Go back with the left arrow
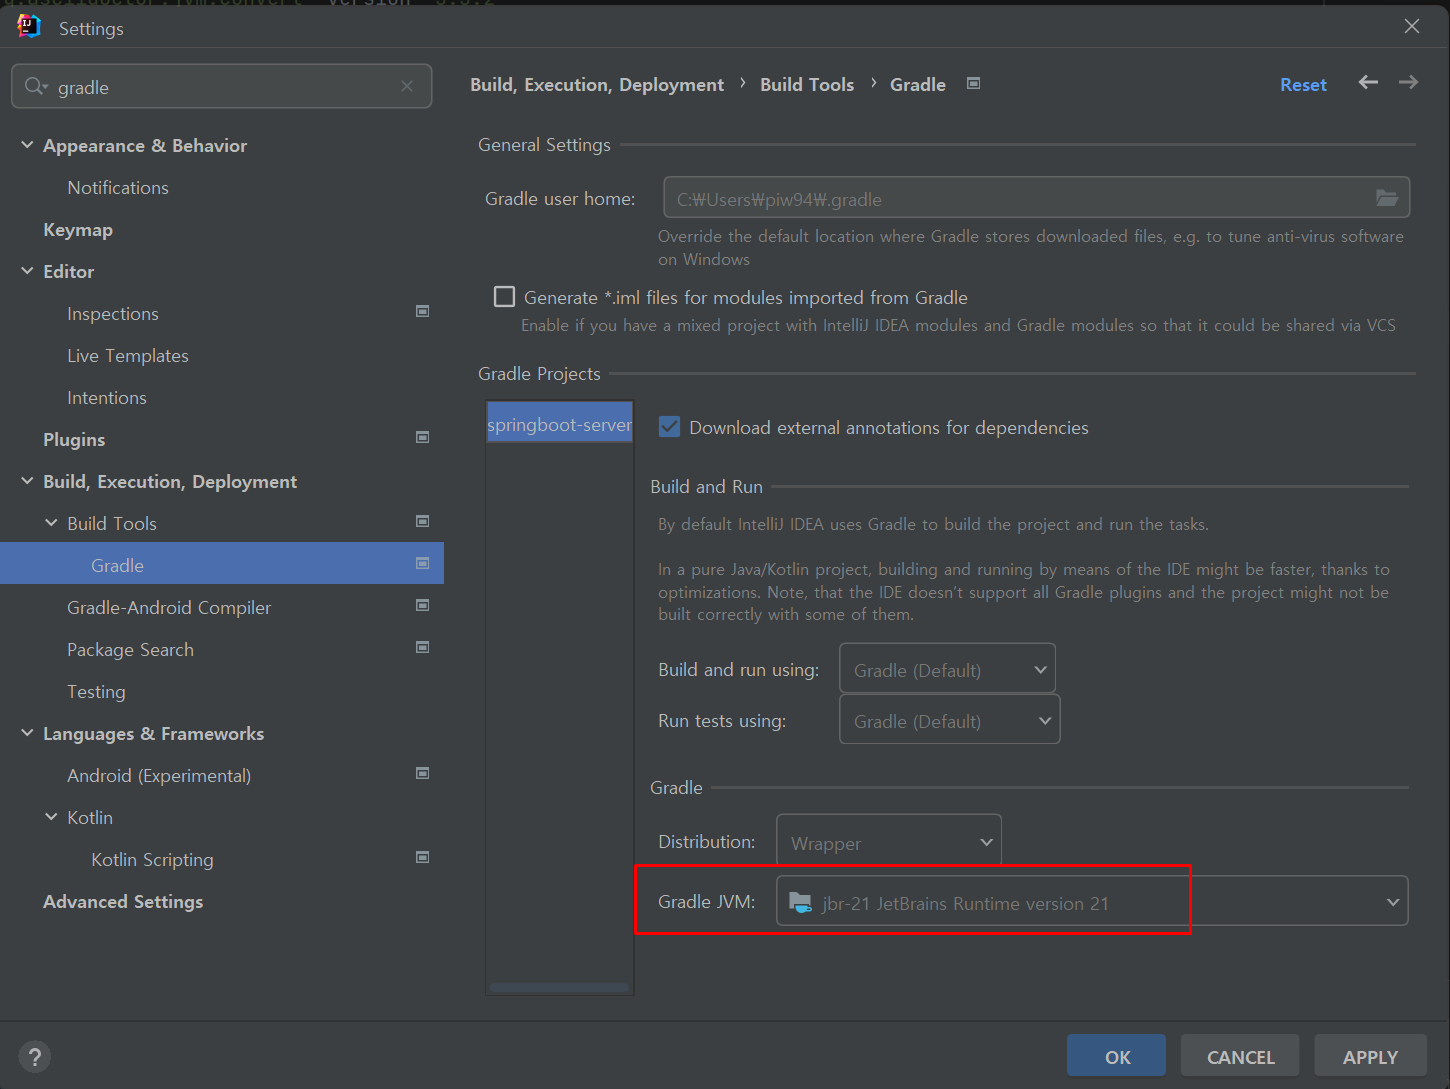Screen dimensions: 1450x1089 point(1368,83)
